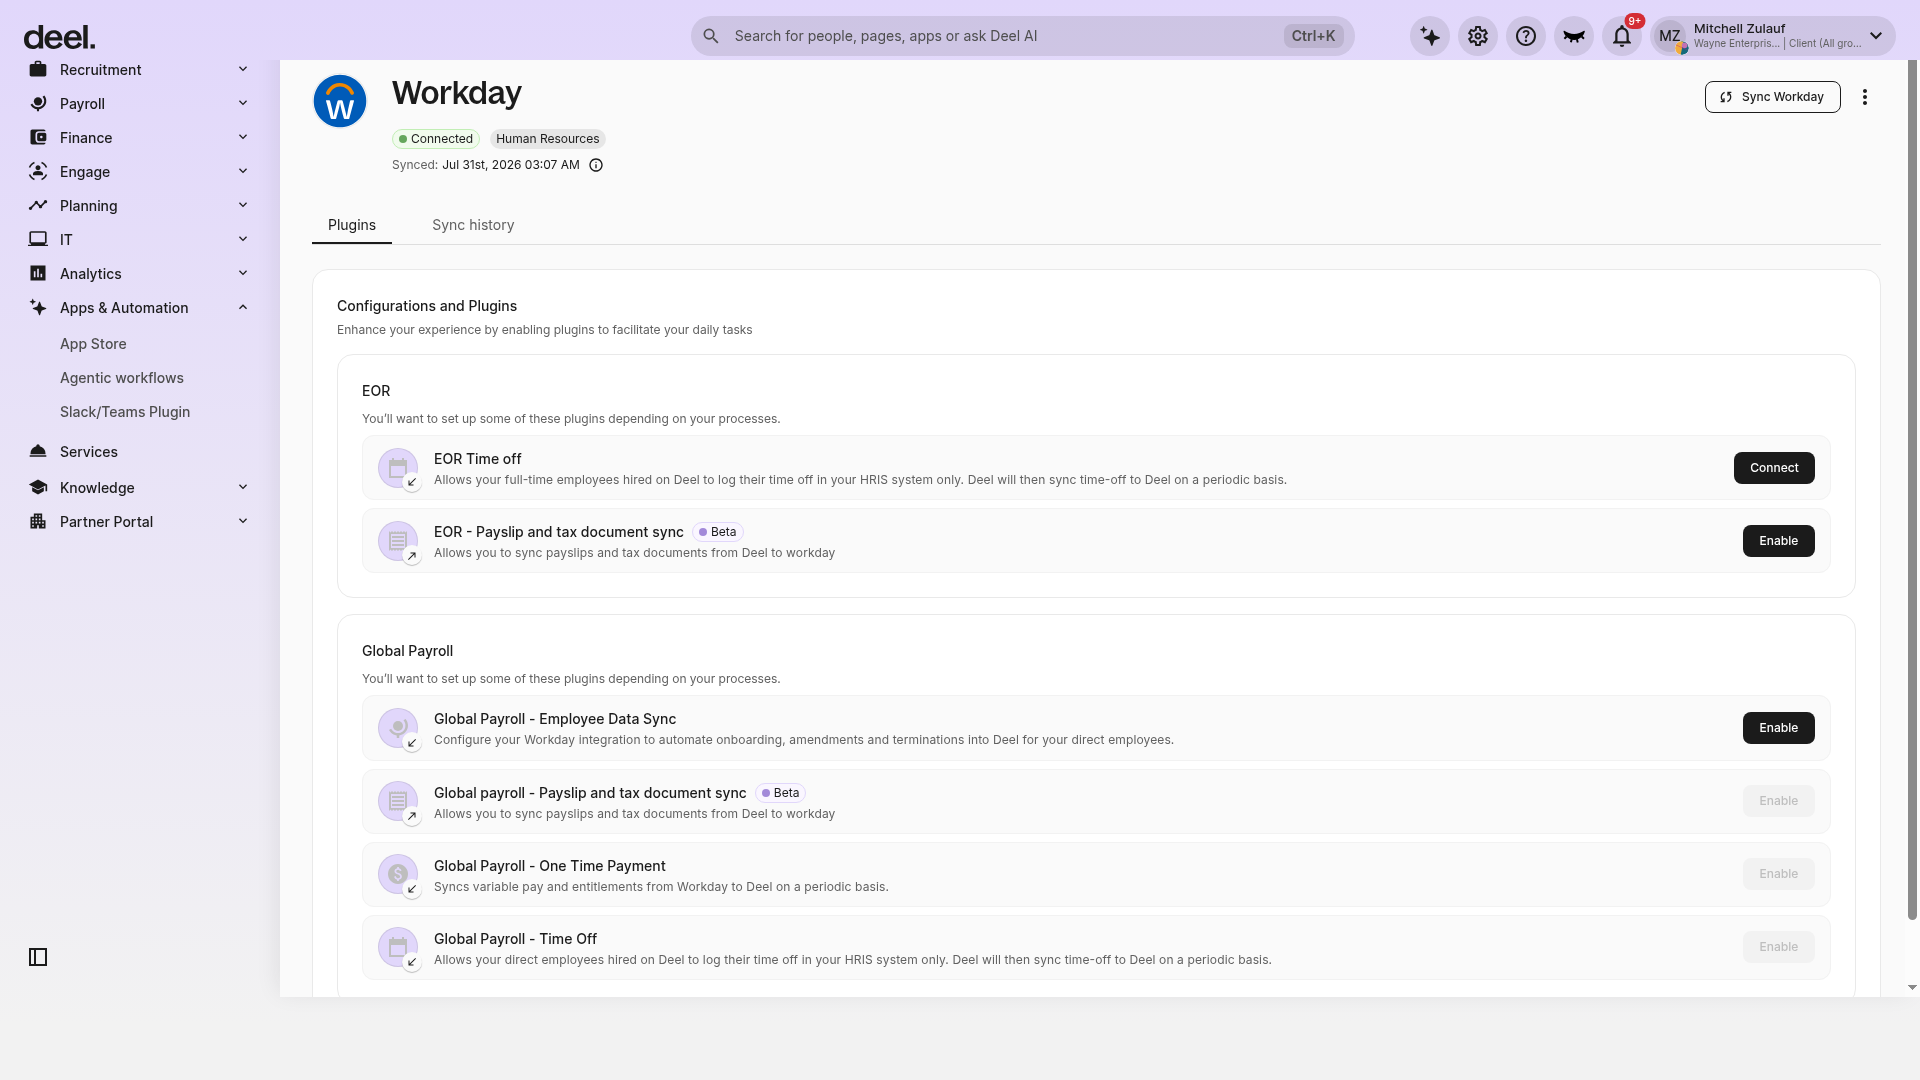Open Agentic workflows in sidebar

[122, 378]
